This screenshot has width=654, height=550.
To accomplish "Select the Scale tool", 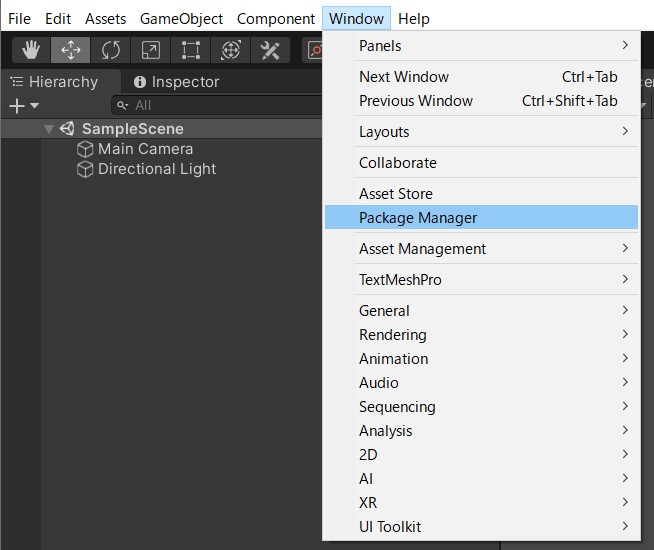I will click(x=150, y=50).
